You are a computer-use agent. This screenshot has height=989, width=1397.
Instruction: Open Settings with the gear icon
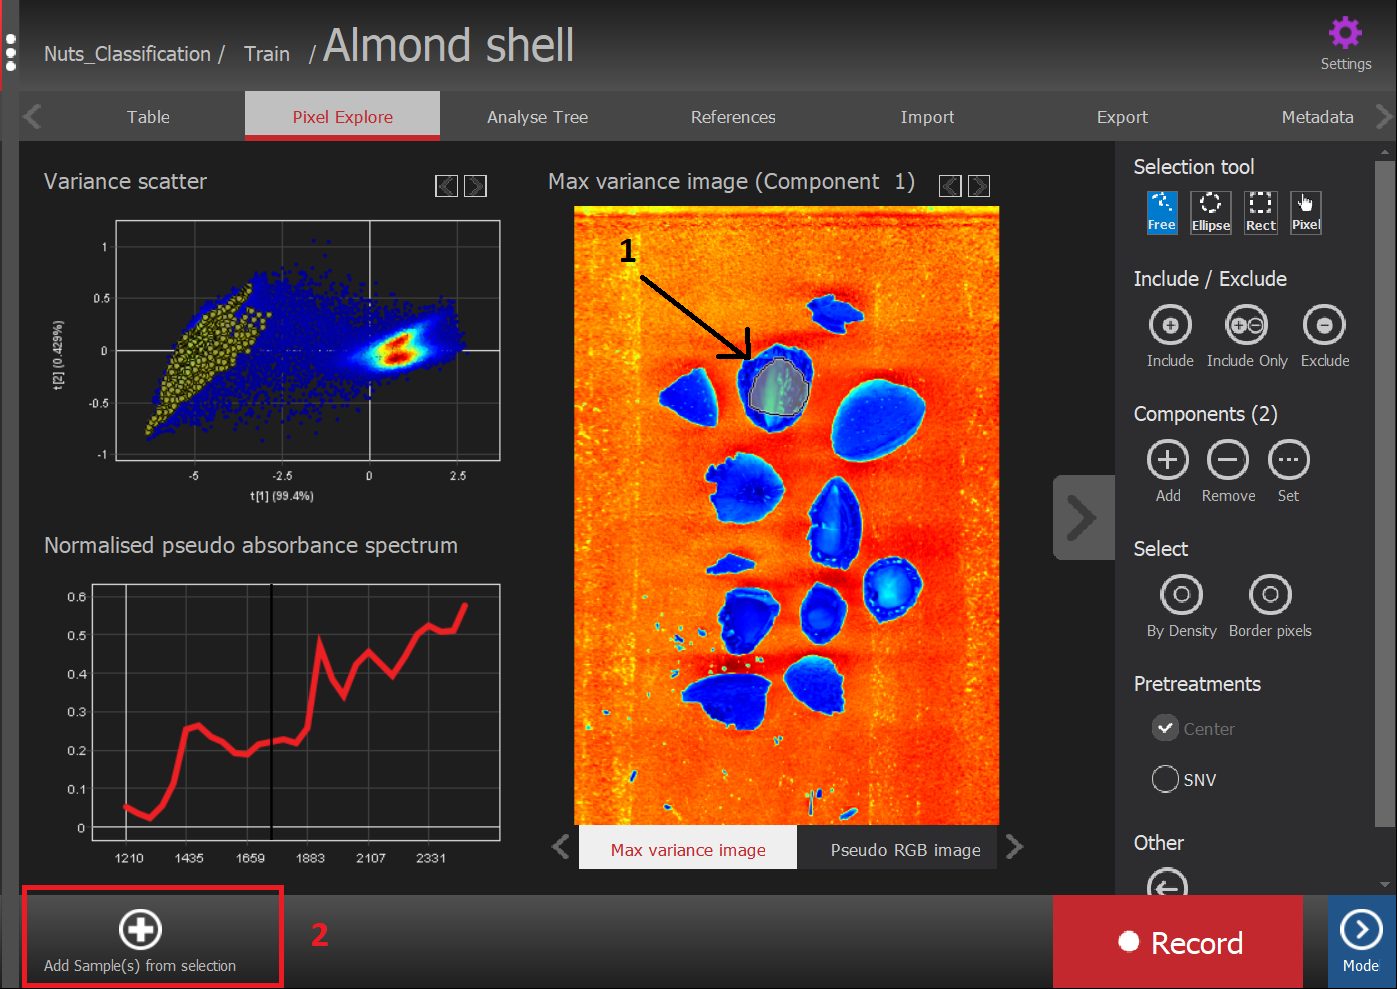click(x=1345, y=34)
